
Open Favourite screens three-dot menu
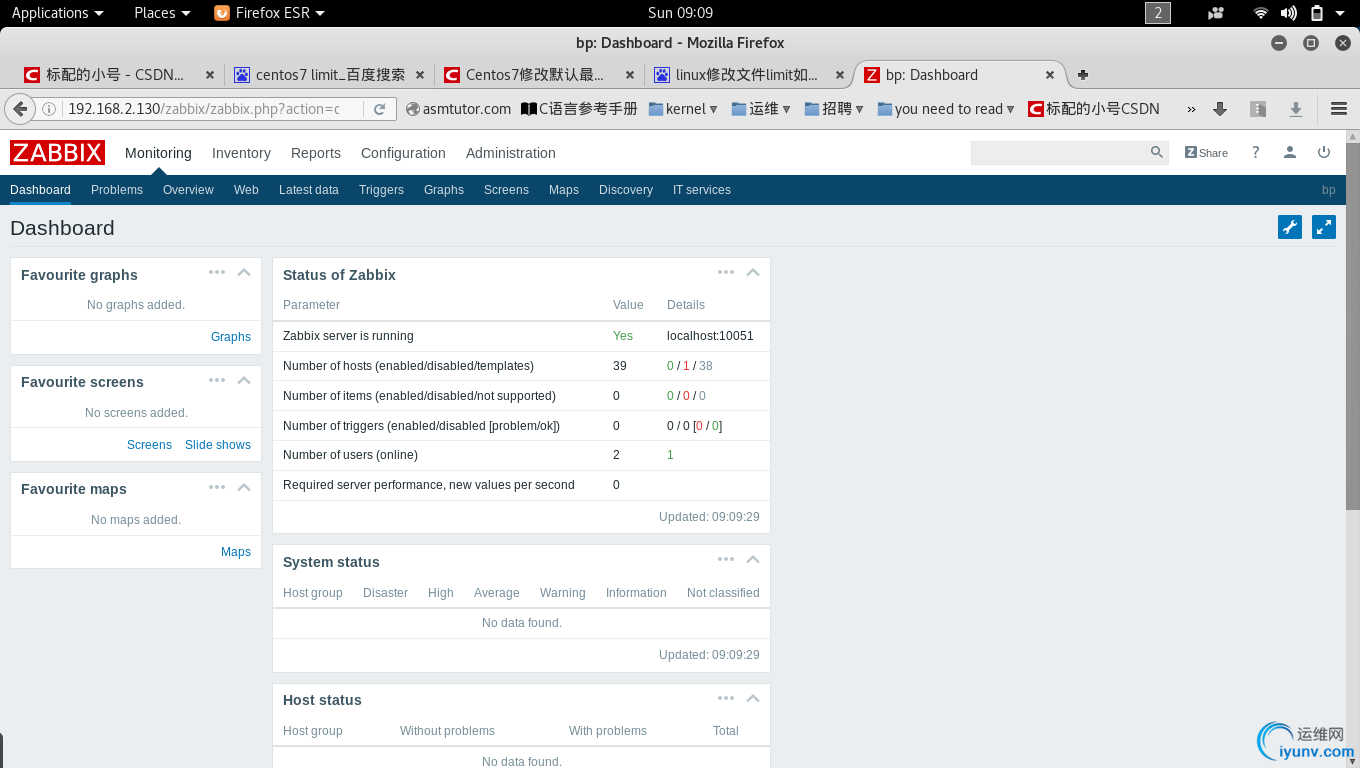[217, 380]
